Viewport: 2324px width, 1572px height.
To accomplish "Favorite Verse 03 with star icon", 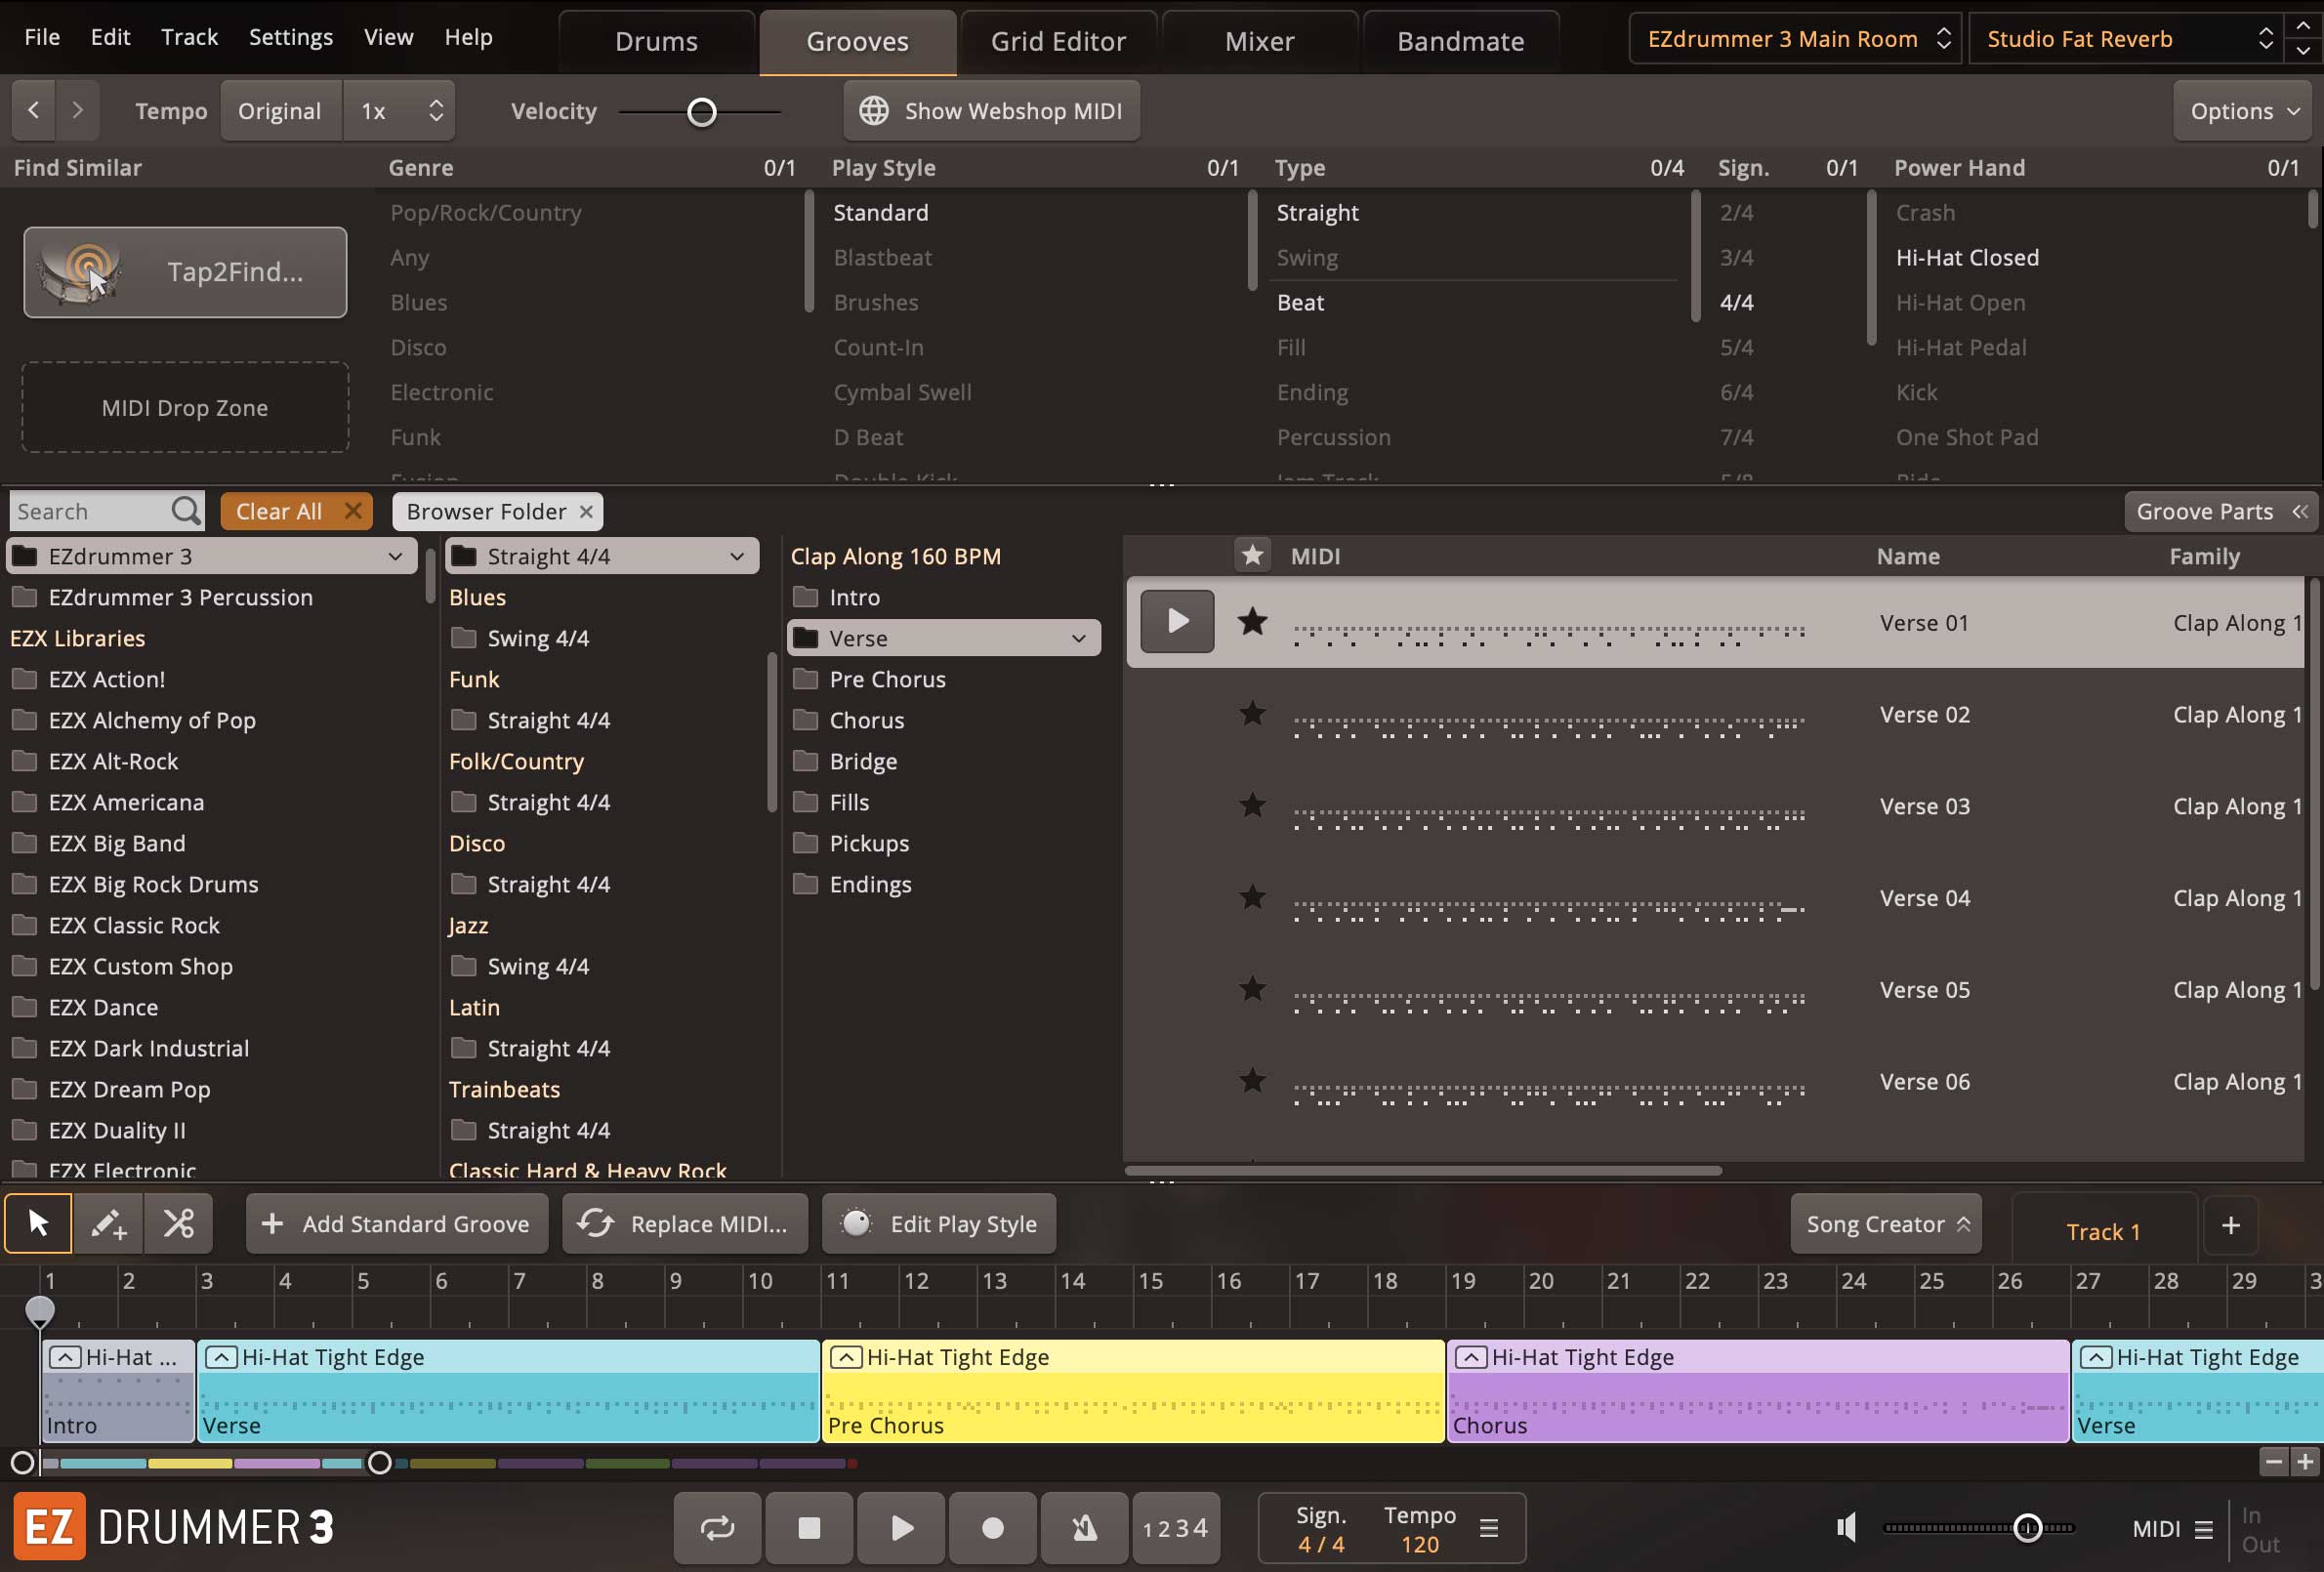I will click(1252, 806).
